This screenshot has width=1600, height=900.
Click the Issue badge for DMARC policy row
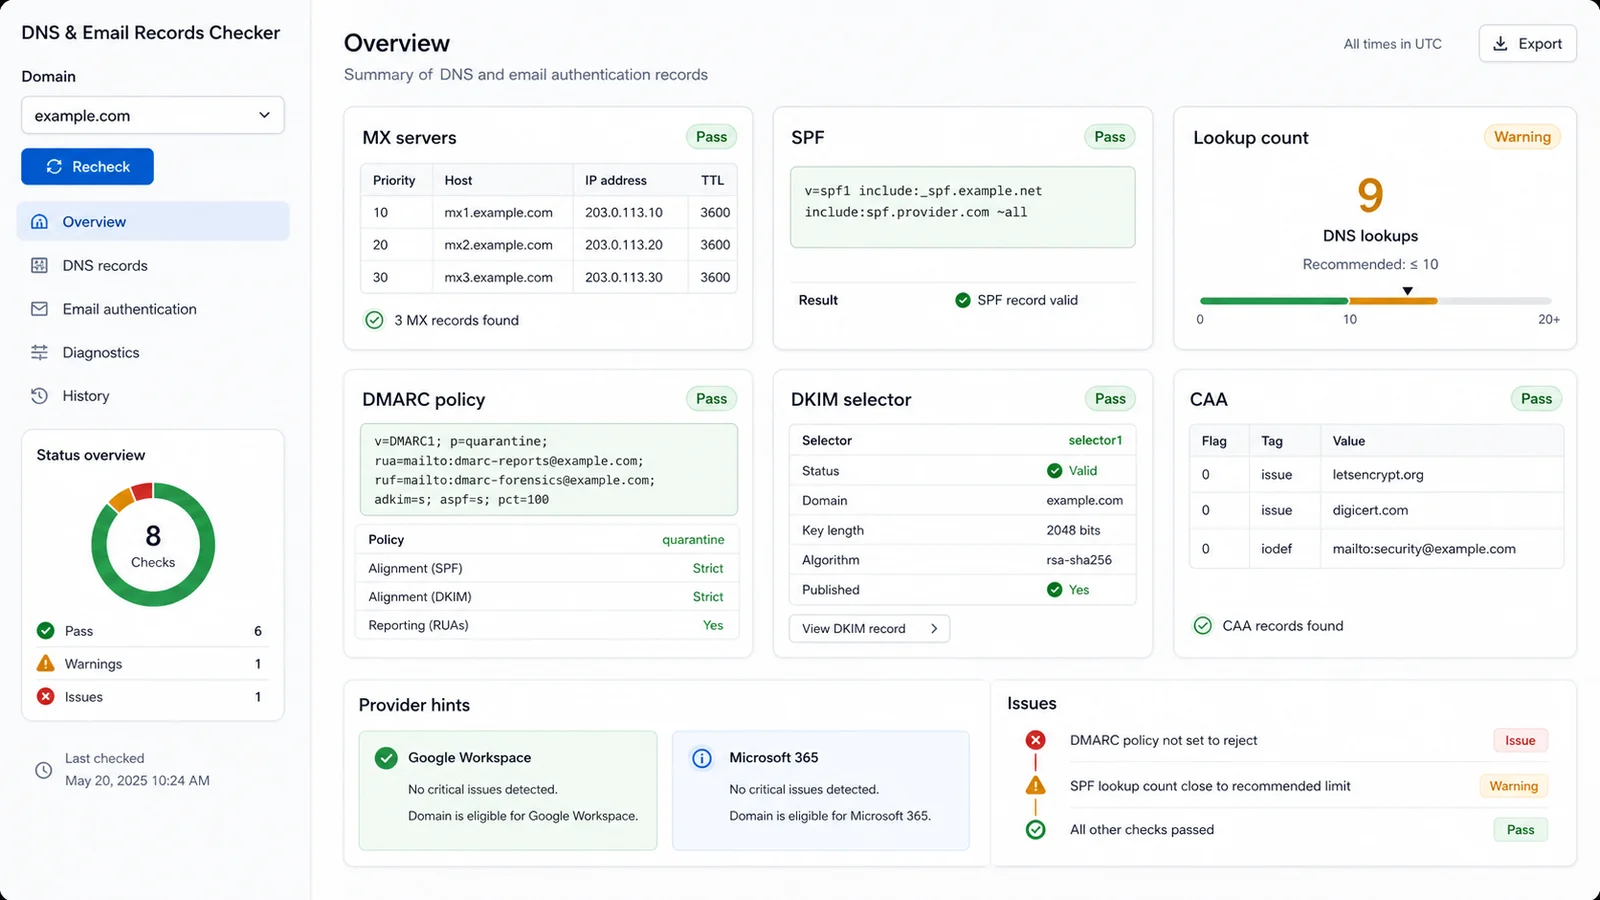point(1520,741)
